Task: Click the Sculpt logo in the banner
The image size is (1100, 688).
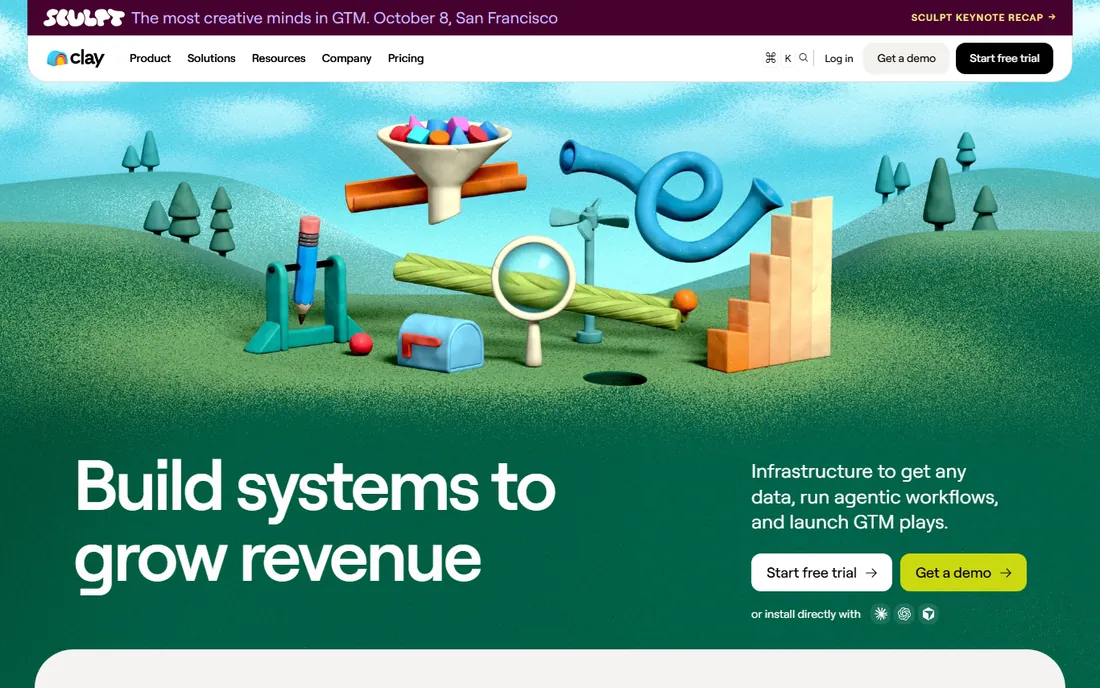Action: point(83,18)
